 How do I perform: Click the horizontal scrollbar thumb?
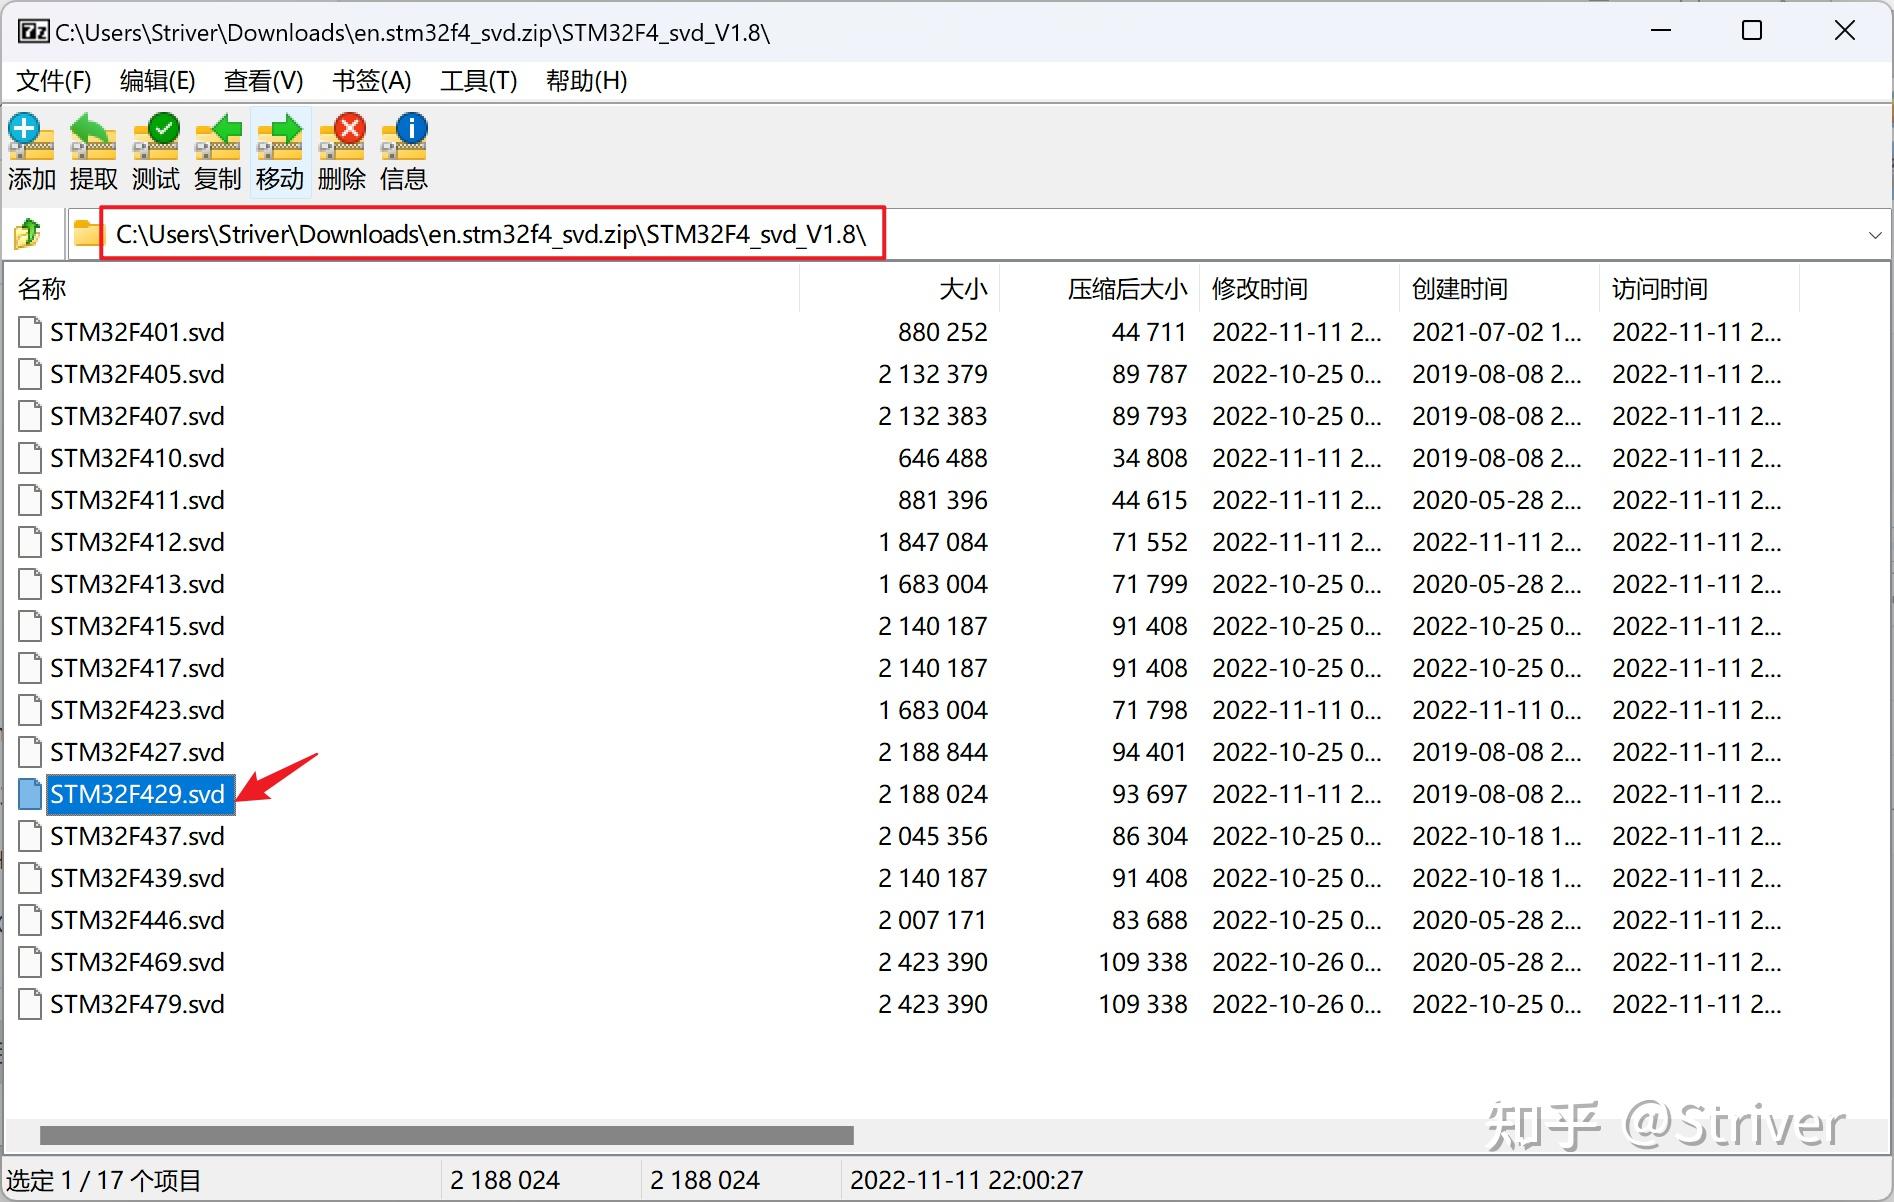(x=447, y=1135)
